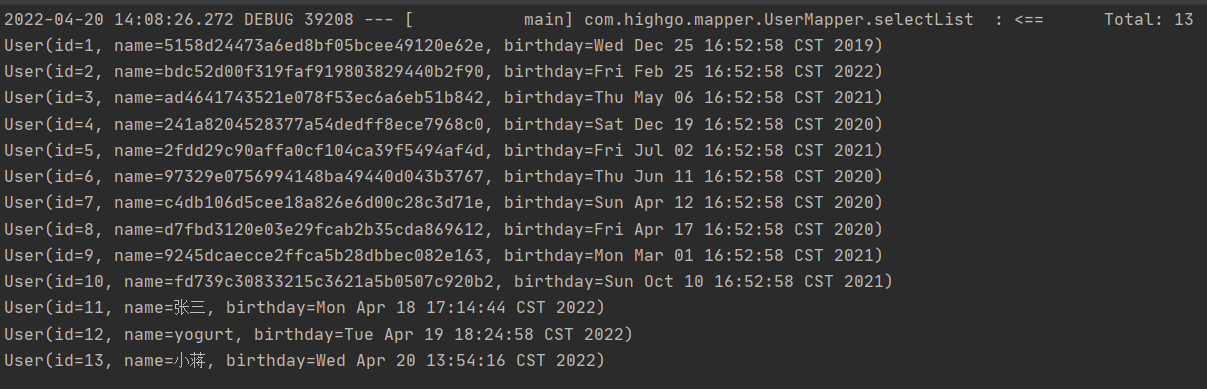The height and width of the screenshot is (389, 1207).
Task: Click the name 张三 in id=11 row
Action: [187, 307]
